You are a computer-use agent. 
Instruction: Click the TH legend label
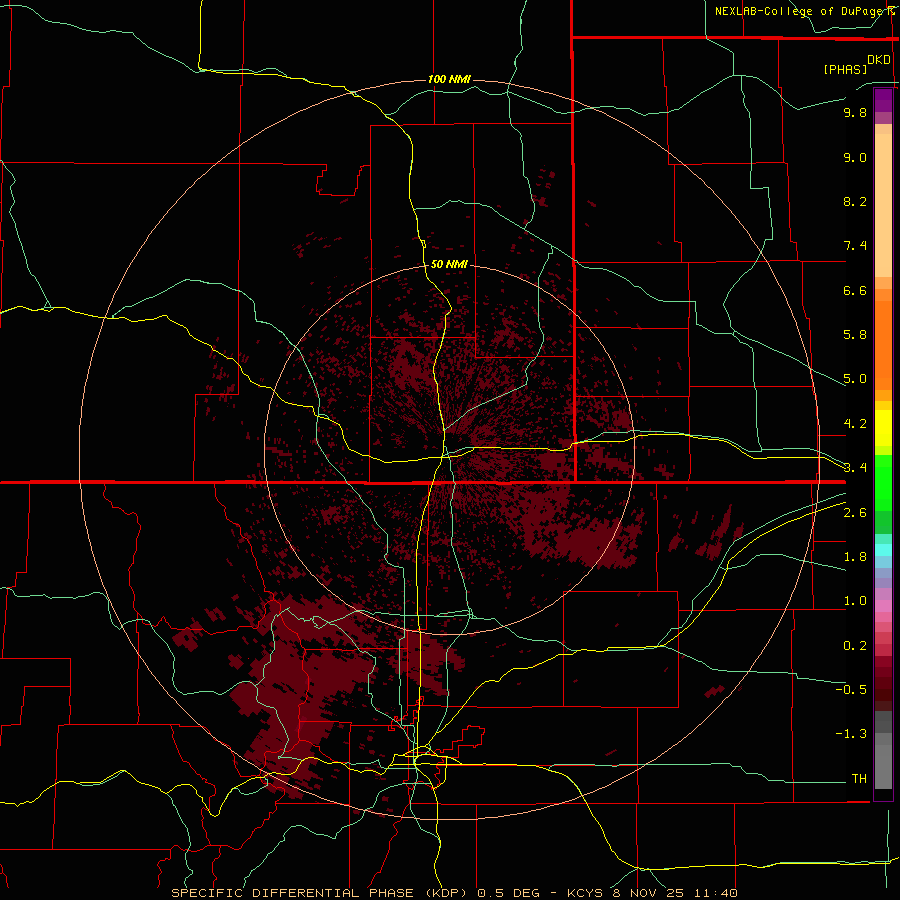coord(859,779)
